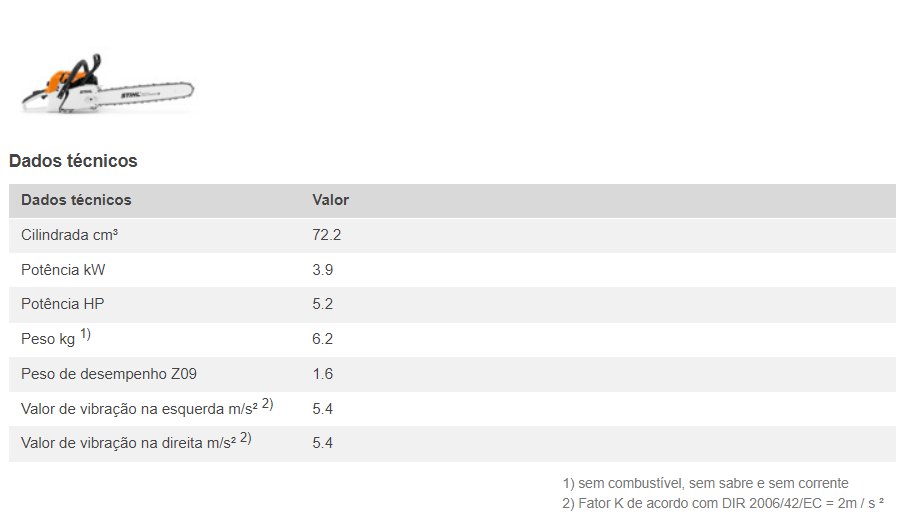Image resolution: width=905 pixels, height=520 pixels.
Task: Click the left vibration "esquerda" row label
Action: pyautogui.click(x=140, y=409)
